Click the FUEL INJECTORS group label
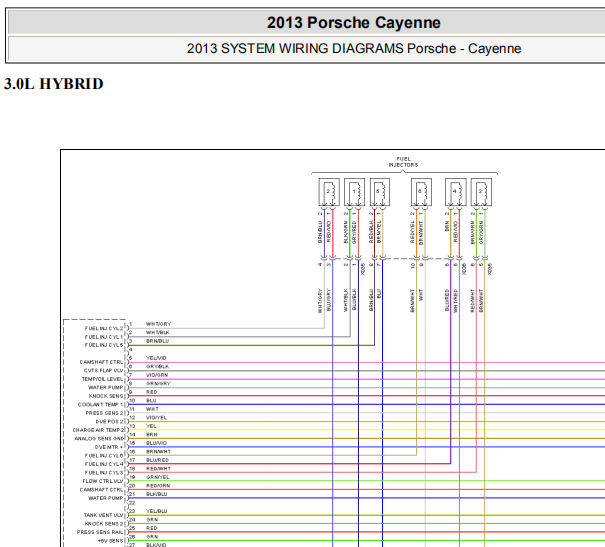 click(403, 162)
